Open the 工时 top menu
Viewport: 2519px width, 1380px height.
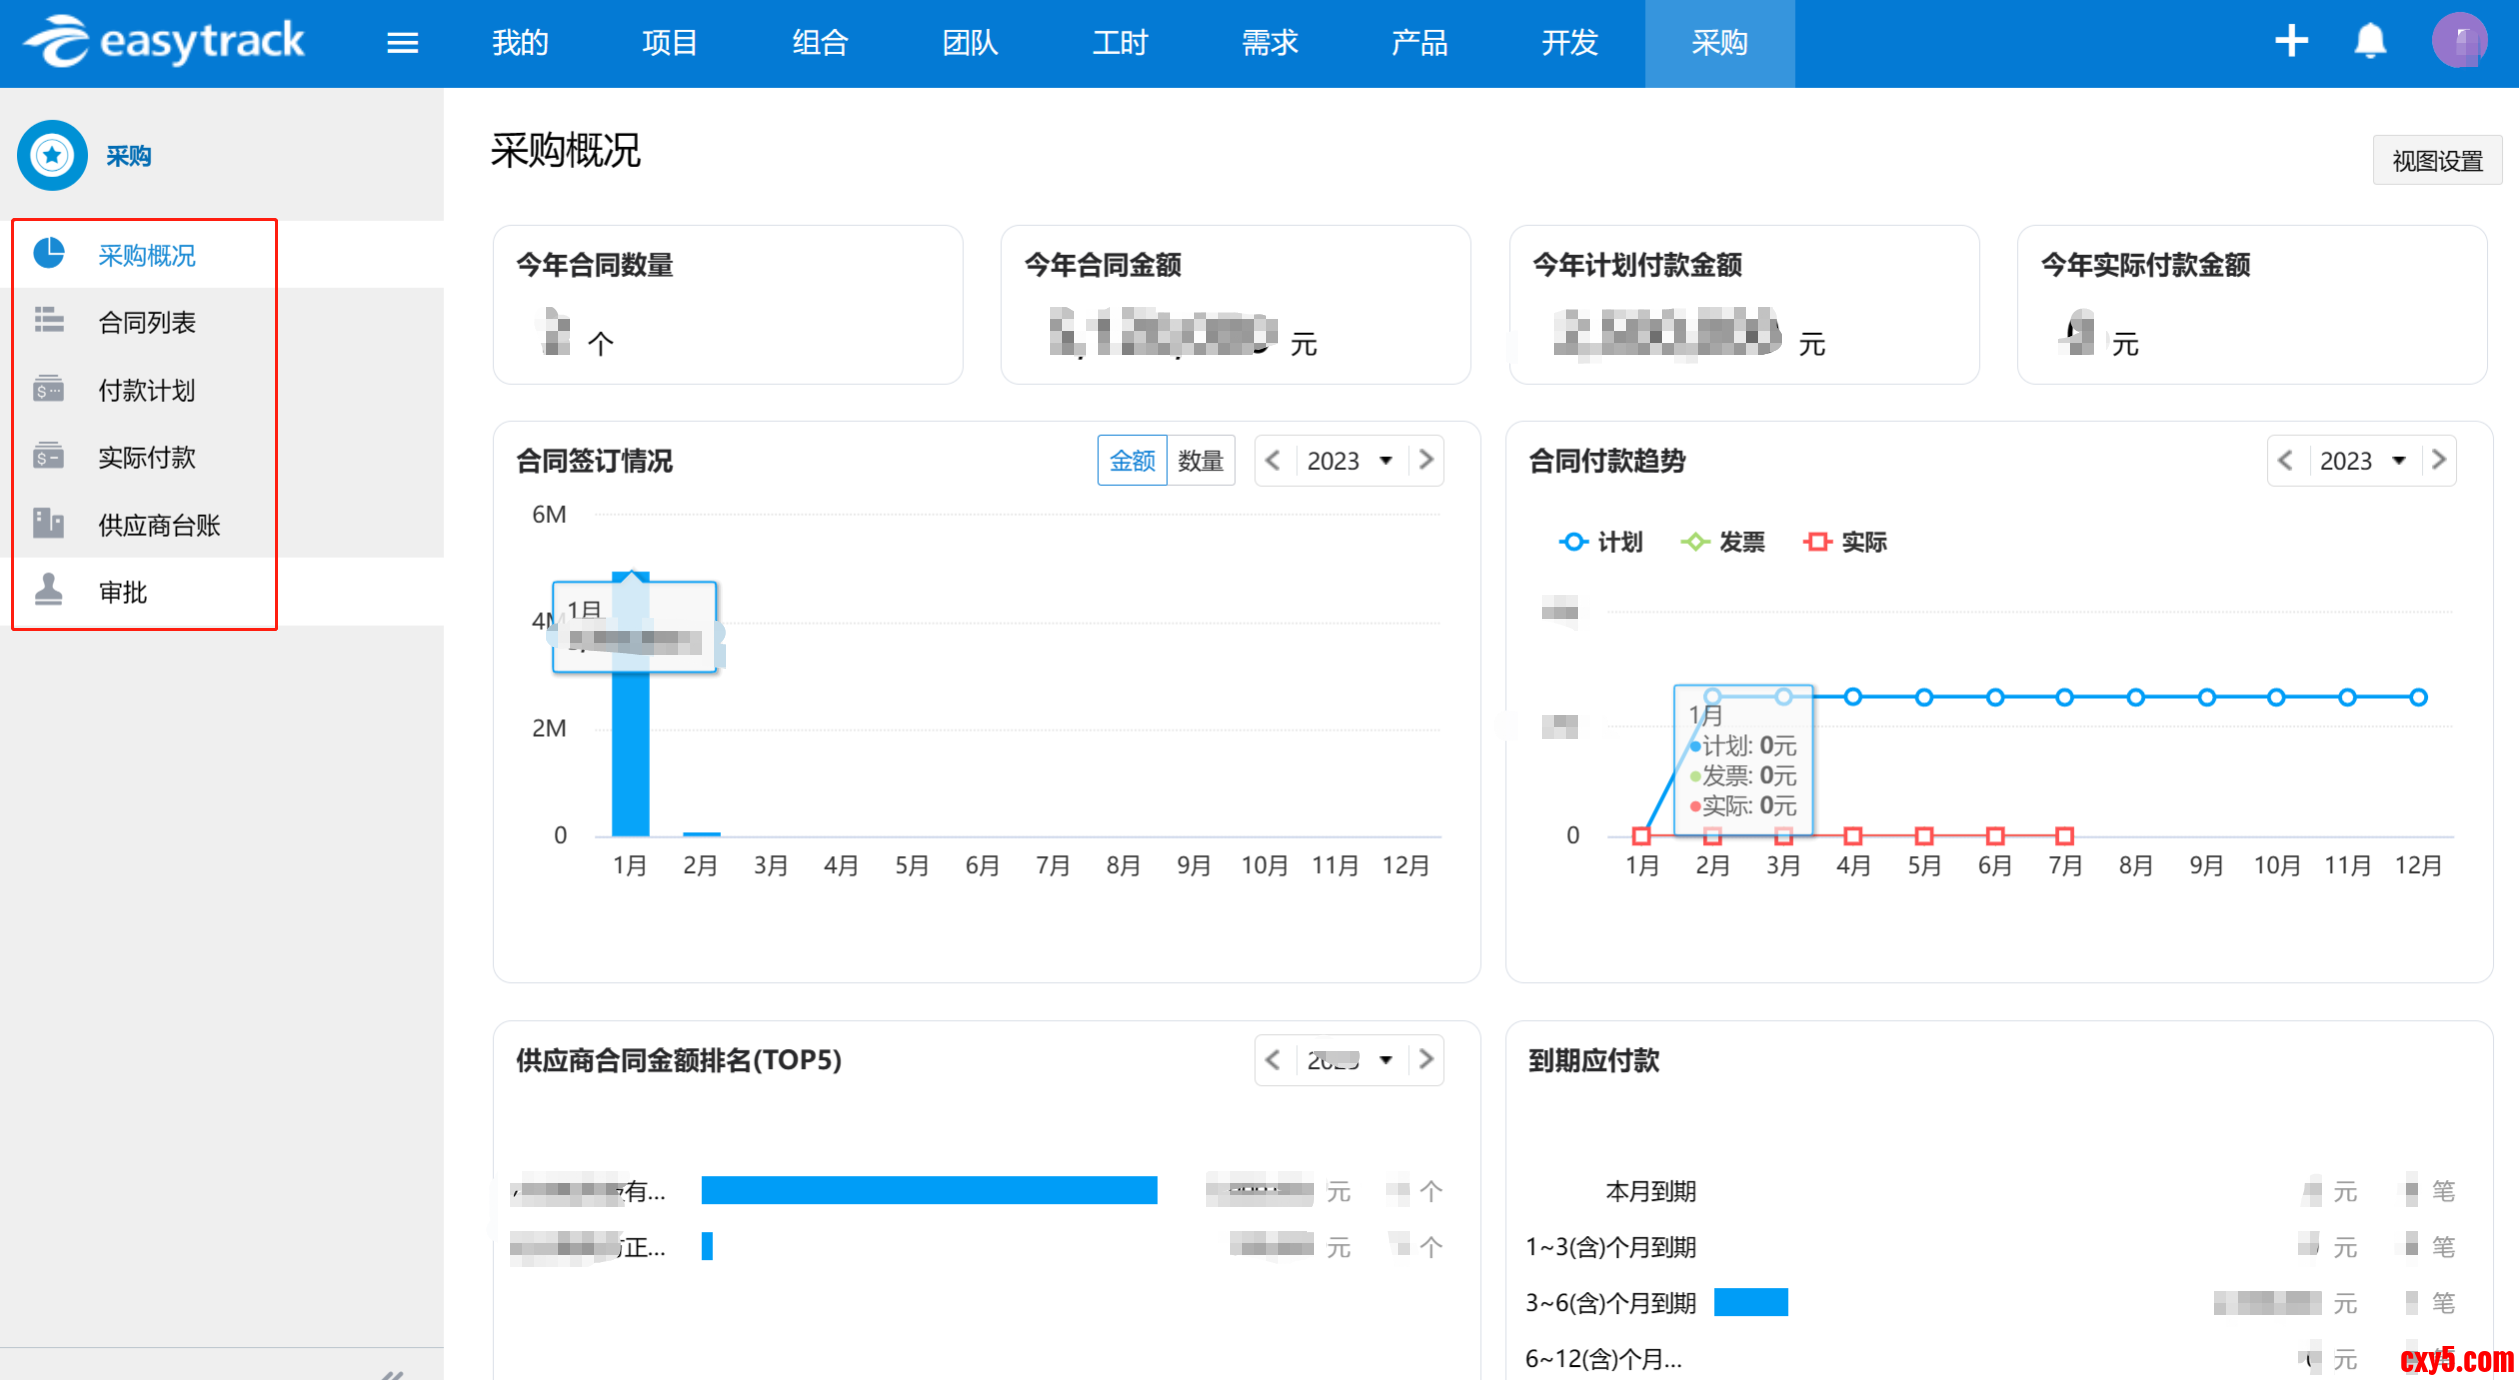click(x=1119, y=43)
